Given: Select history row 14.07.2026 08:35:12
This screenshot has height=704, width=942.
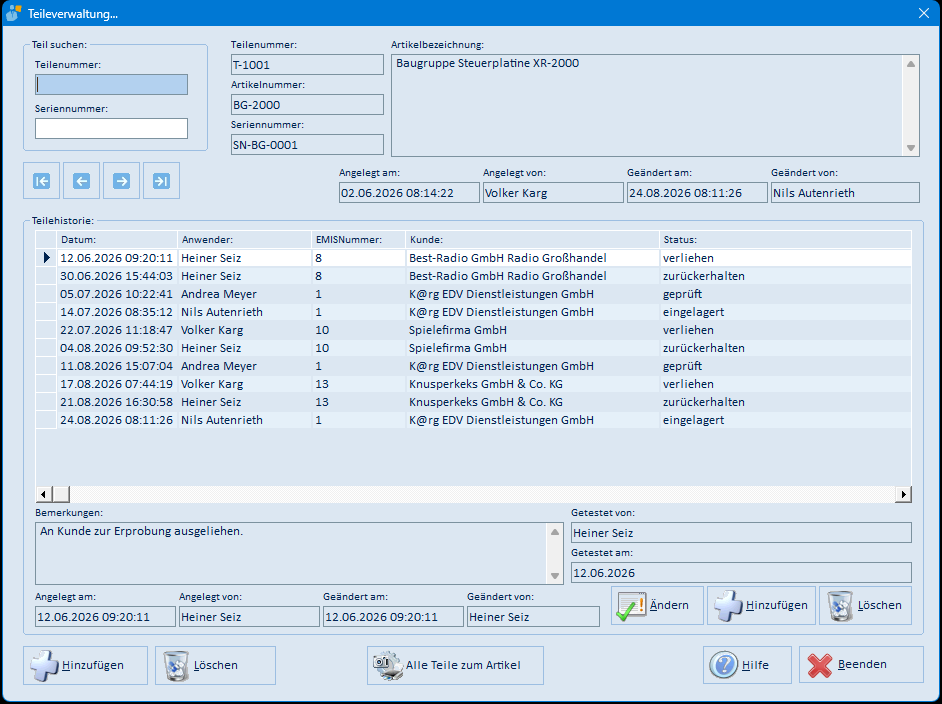Looking at the screenshot, I should [473, 312].
